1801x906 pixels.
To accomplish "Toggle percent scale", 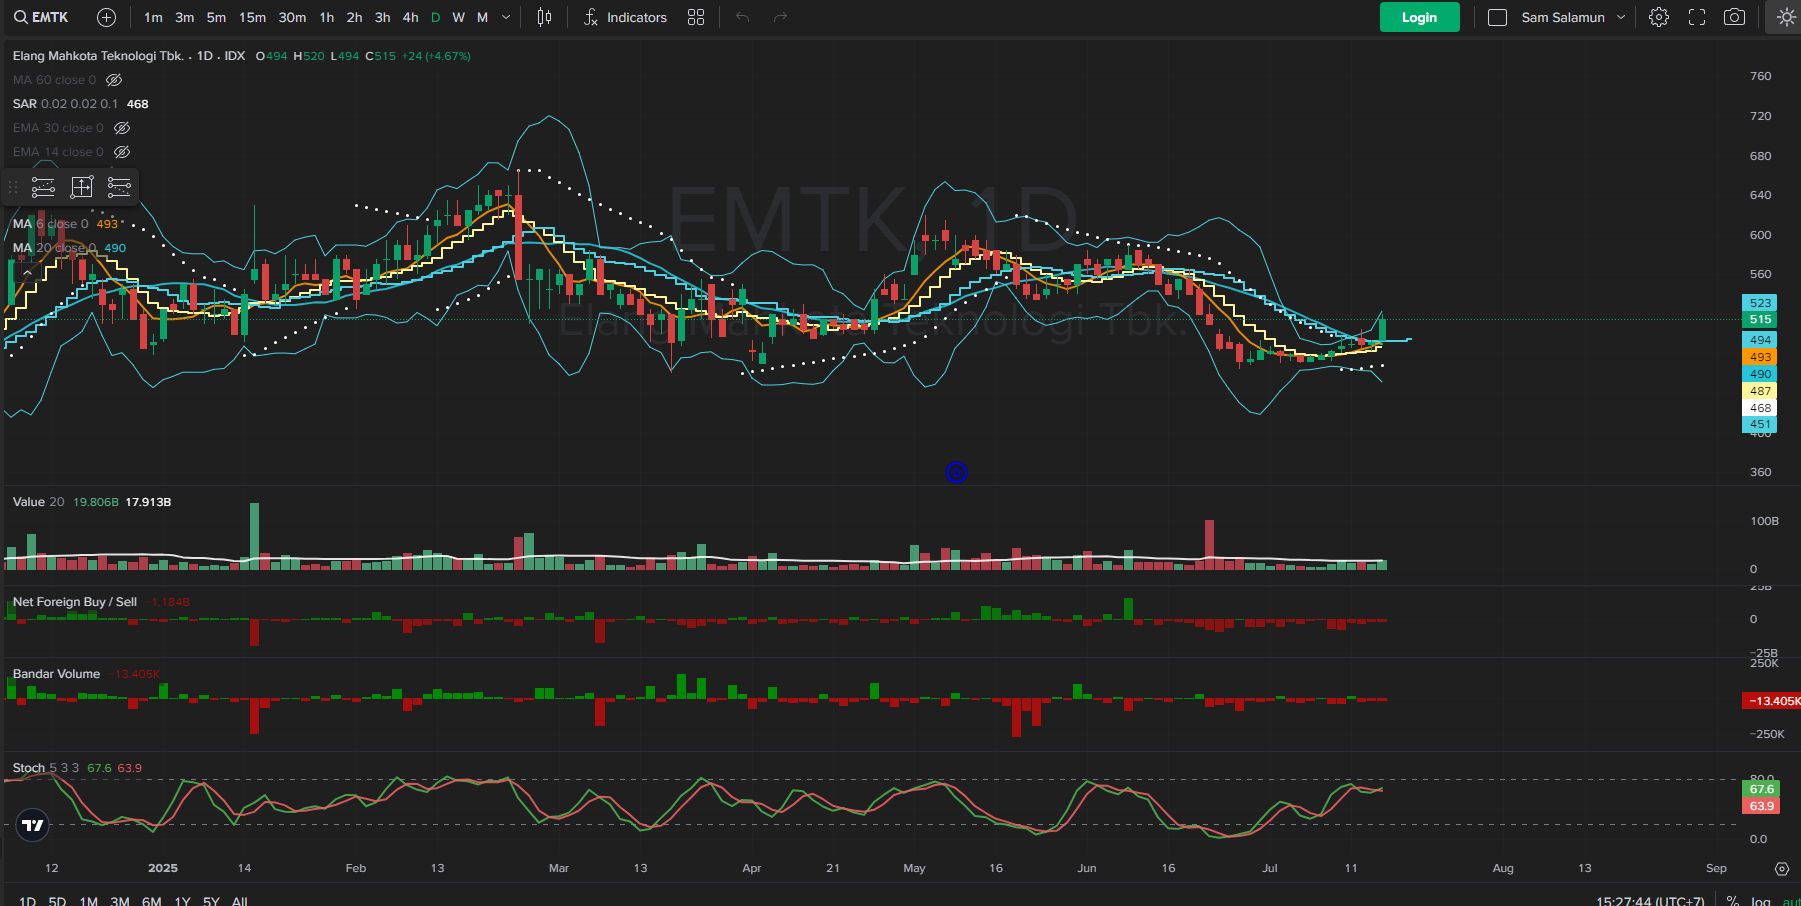I will 1733,900.
